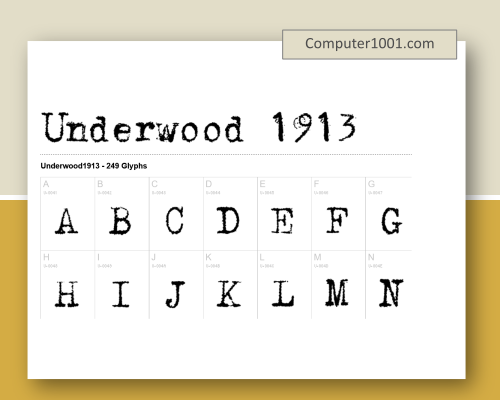Click the Computer1001.com label box
Viewport: 500px width, 400px height.
point(369,44)
